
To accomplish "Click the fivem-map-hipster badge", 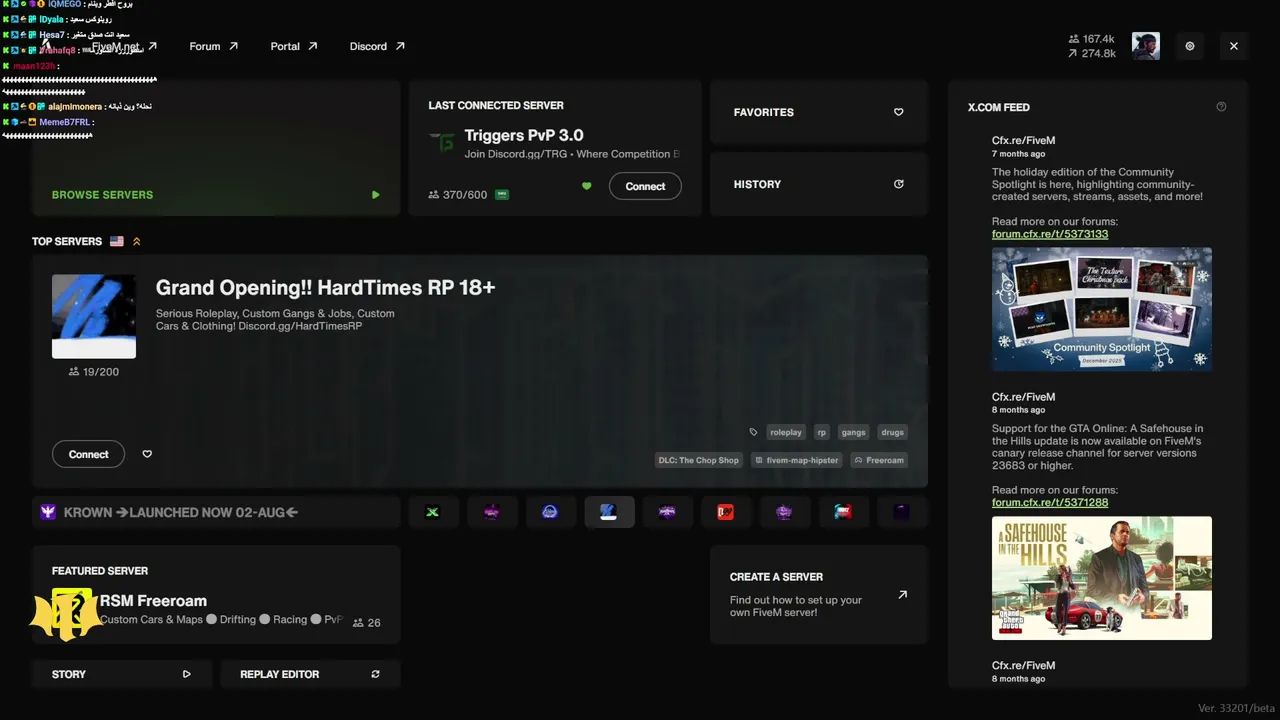I will tap(796, 460).
